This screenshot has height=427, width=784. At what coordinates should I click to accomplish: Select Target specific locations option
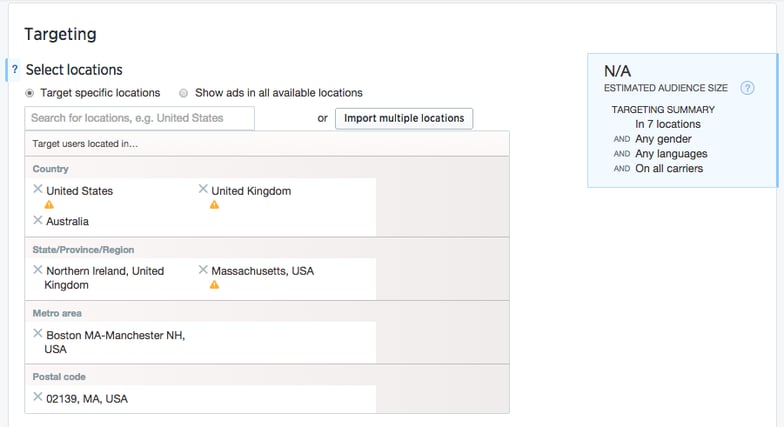pos(29,93)
